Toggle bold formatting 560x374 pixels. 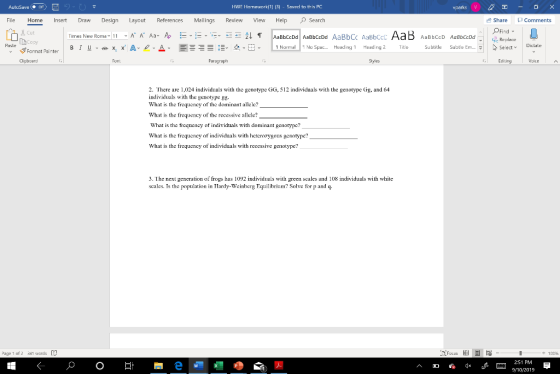point(71,48)
